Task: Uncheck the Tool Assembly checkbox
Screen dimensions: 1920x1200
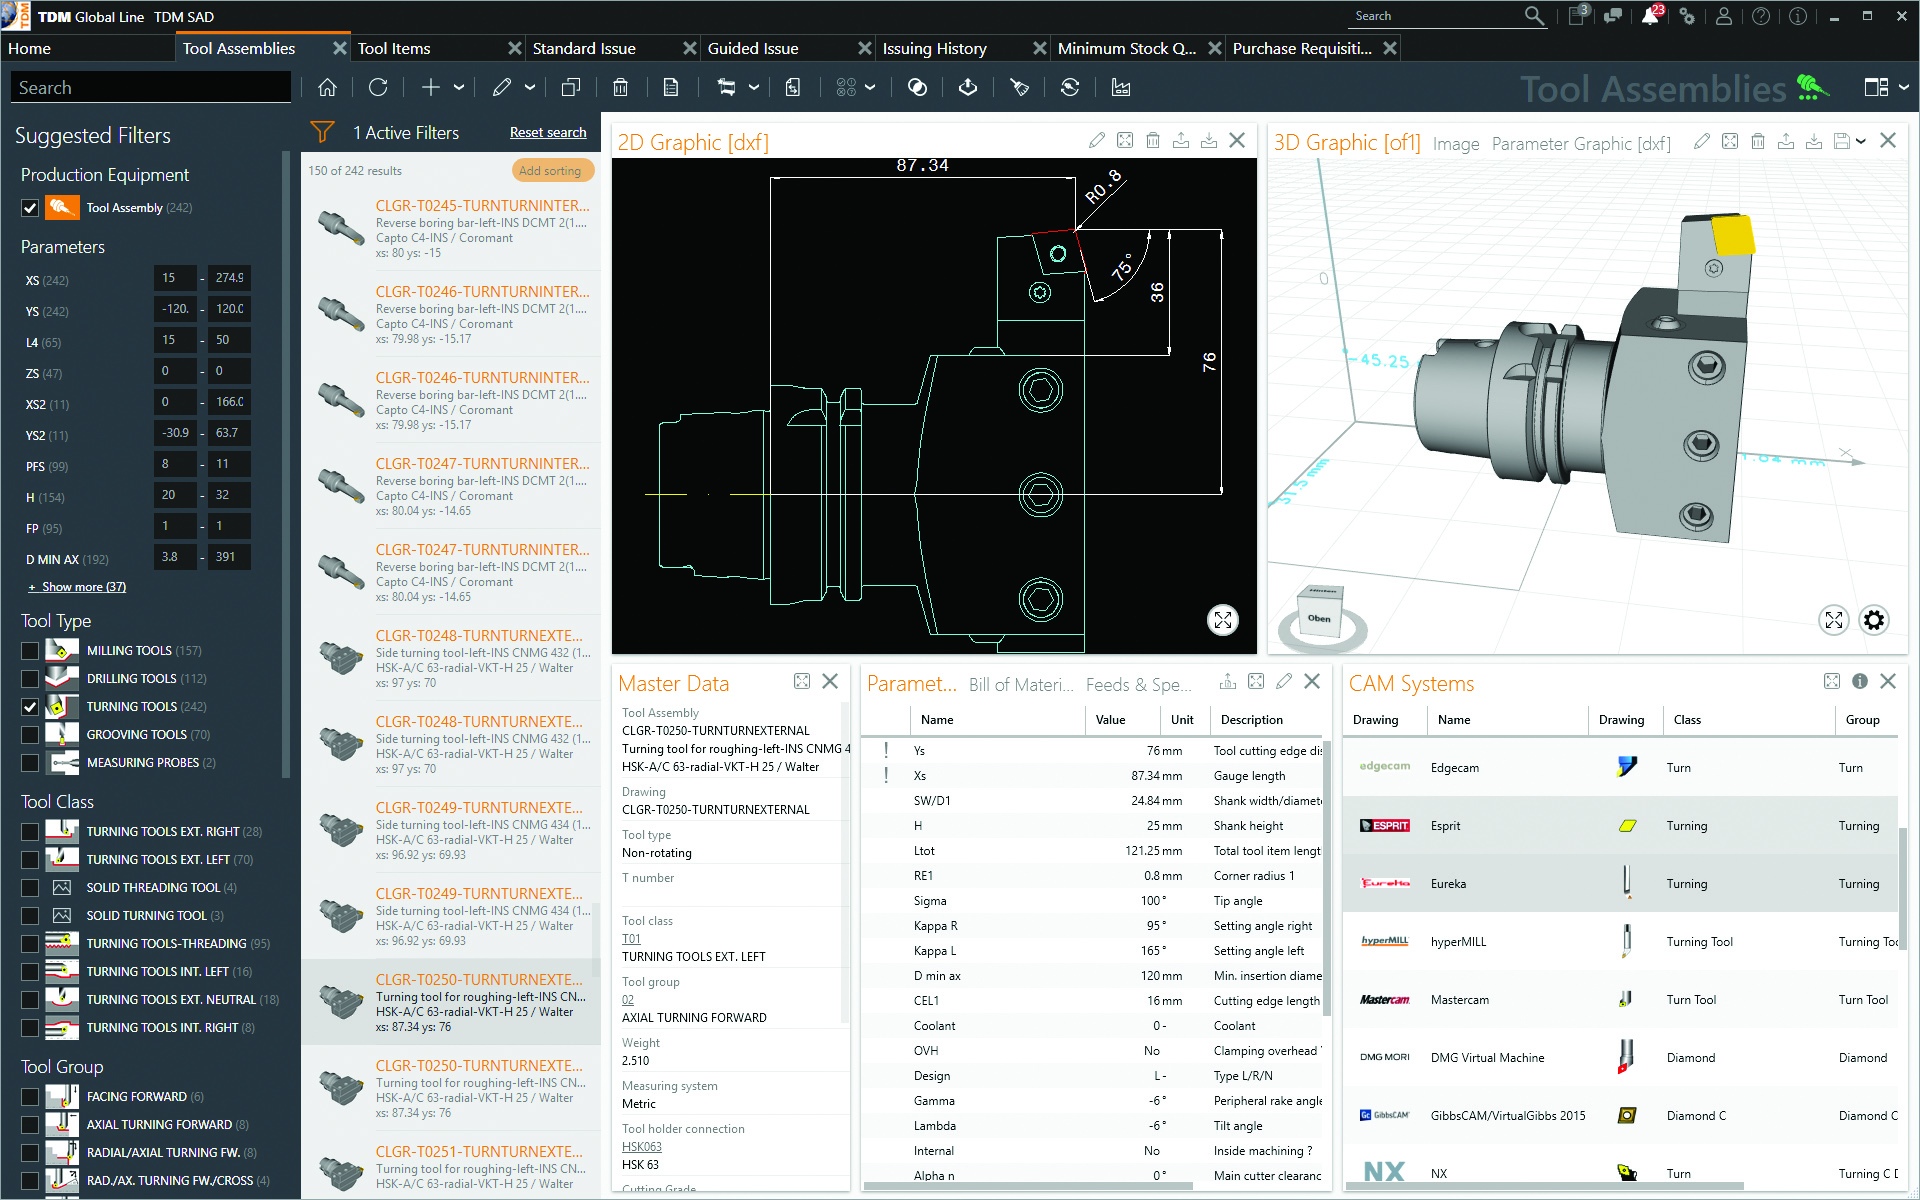Action: pos(30,208)
